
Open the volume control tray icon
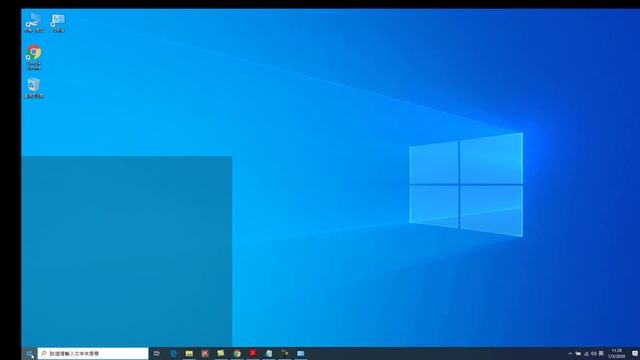pos(593,353)
